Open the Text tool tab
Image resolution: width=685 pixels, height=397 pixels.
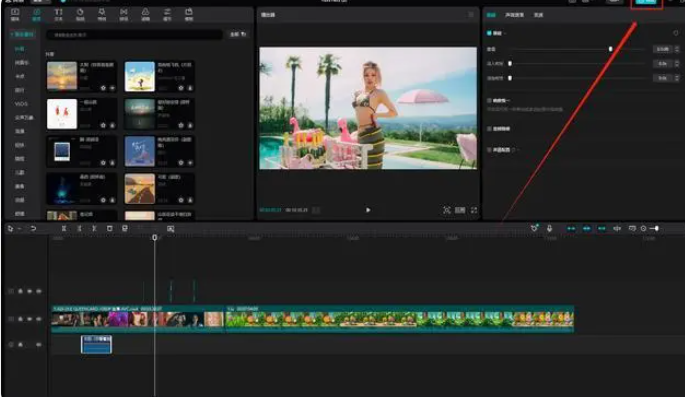58,14
